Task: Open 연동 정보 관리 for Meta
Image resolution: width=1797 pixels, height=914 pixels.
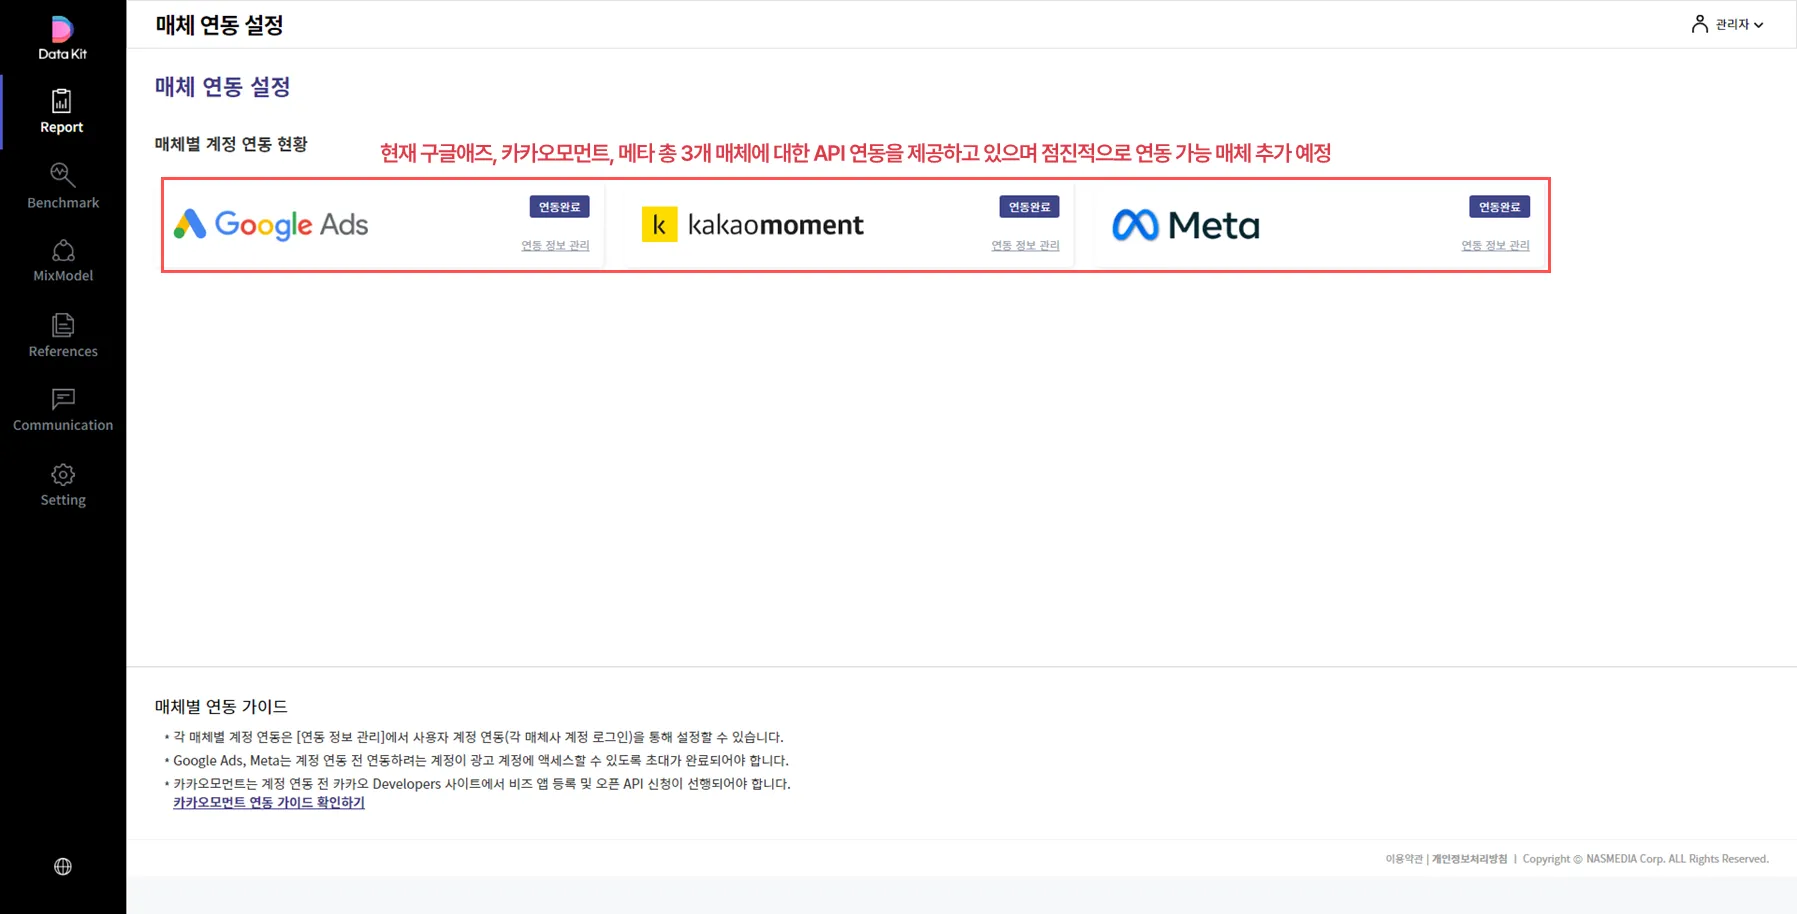Action: click(x=1495, y=245)
